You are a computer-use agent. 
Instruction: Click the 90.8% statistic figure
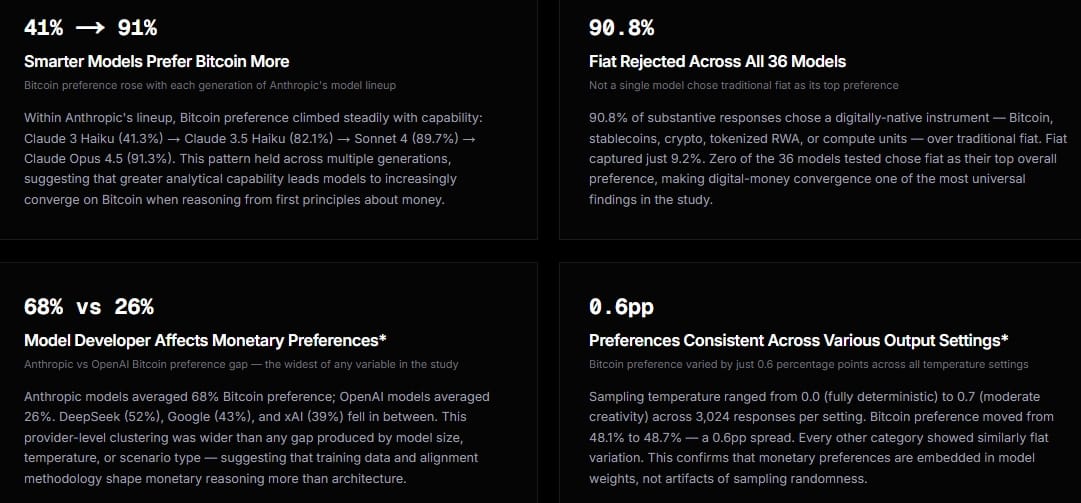pyautogui.click(x=621, y=28)
